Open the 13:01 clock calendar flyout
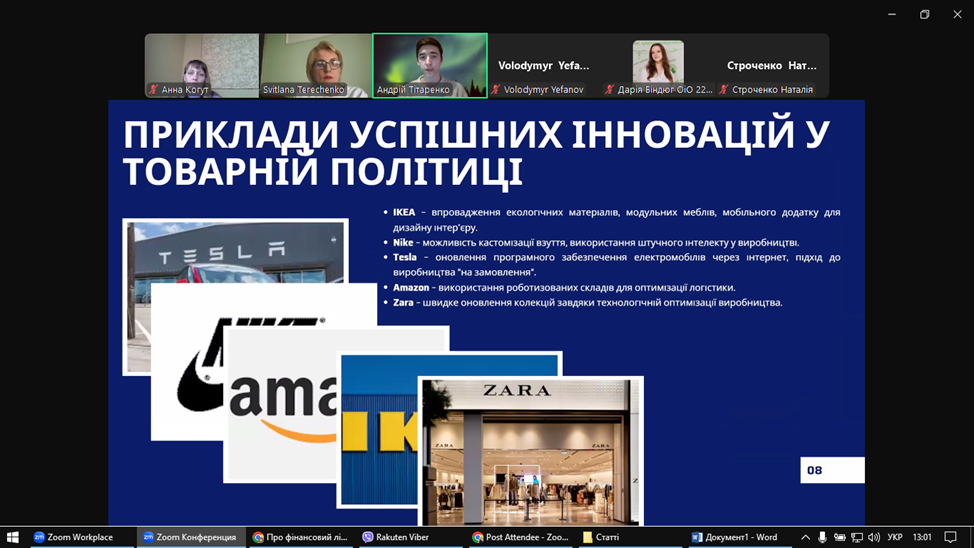 [x=922, y=537]
